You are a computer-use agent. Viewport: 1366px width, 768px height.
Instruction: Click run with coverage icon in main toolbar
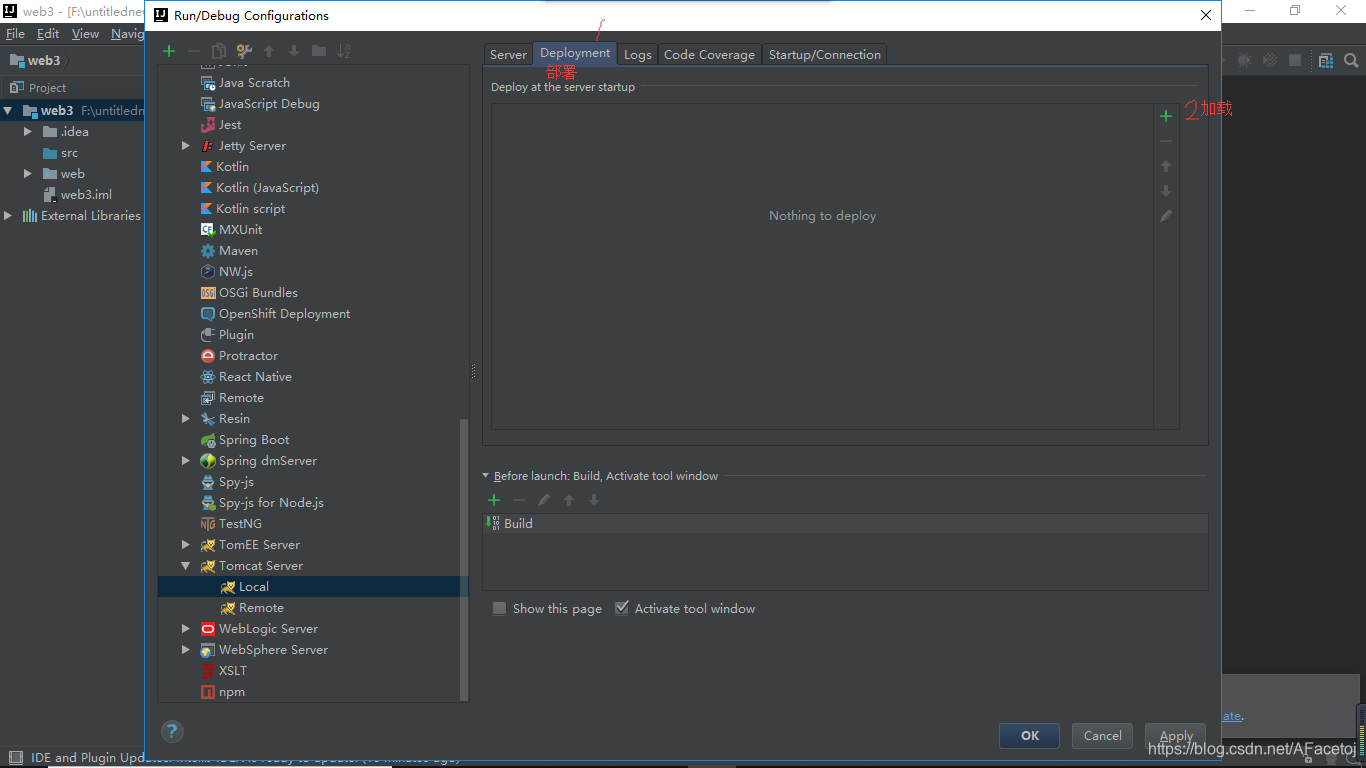(1270, 60)
